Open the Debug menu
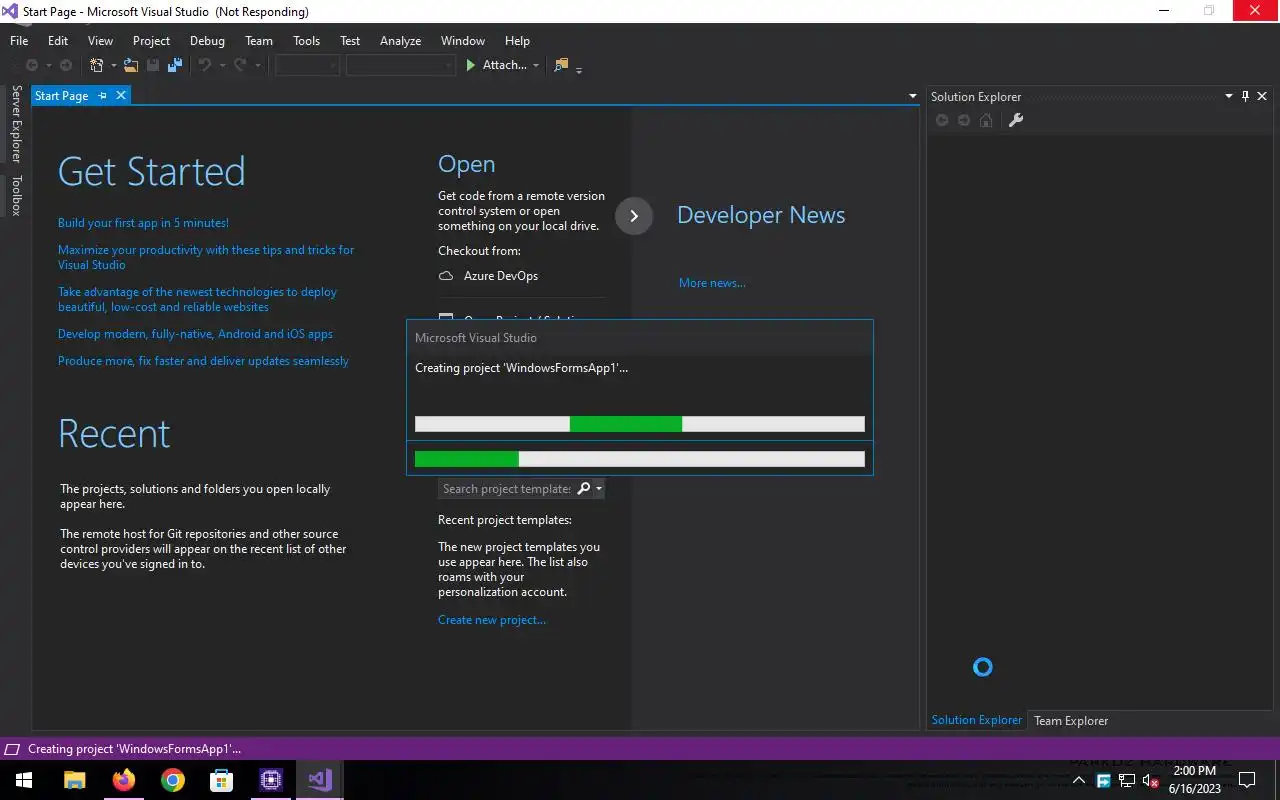The width and height of the screenshot is (1280, 800). pos(207,41)
